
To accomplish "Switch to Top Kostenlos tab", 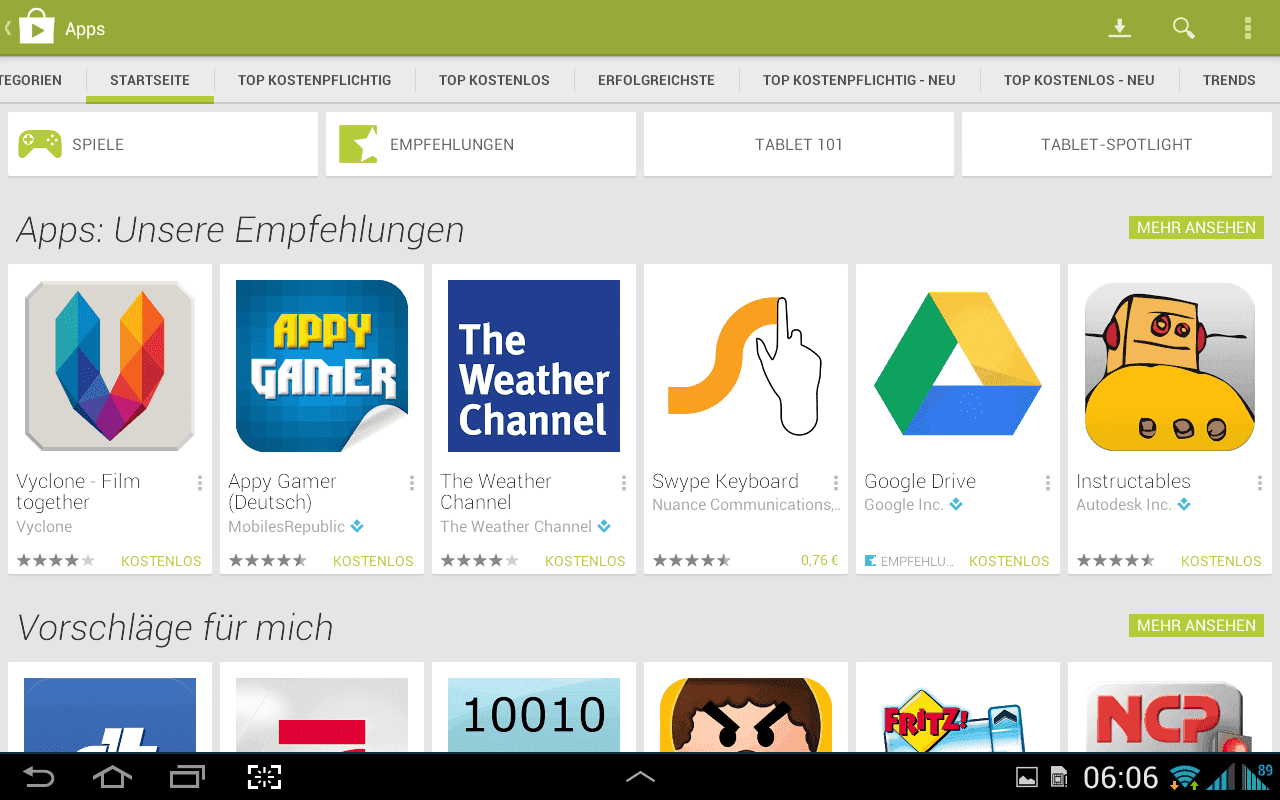I will 494,80.
